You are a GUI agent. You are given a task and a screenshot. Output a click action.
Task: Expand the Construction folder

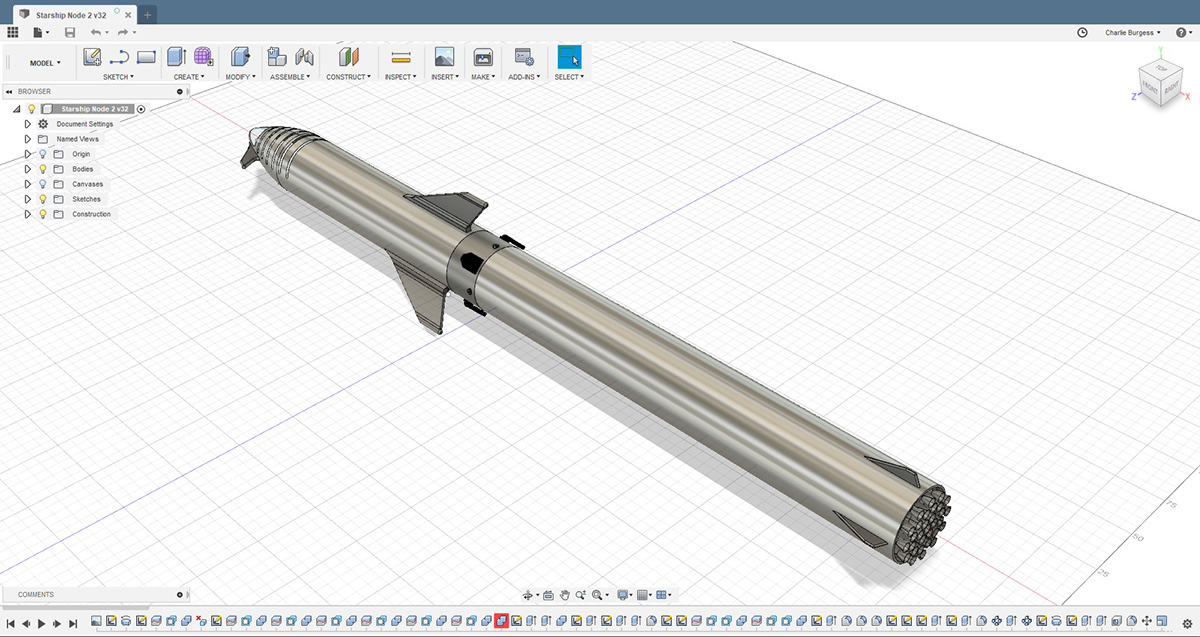coord(28,214)
